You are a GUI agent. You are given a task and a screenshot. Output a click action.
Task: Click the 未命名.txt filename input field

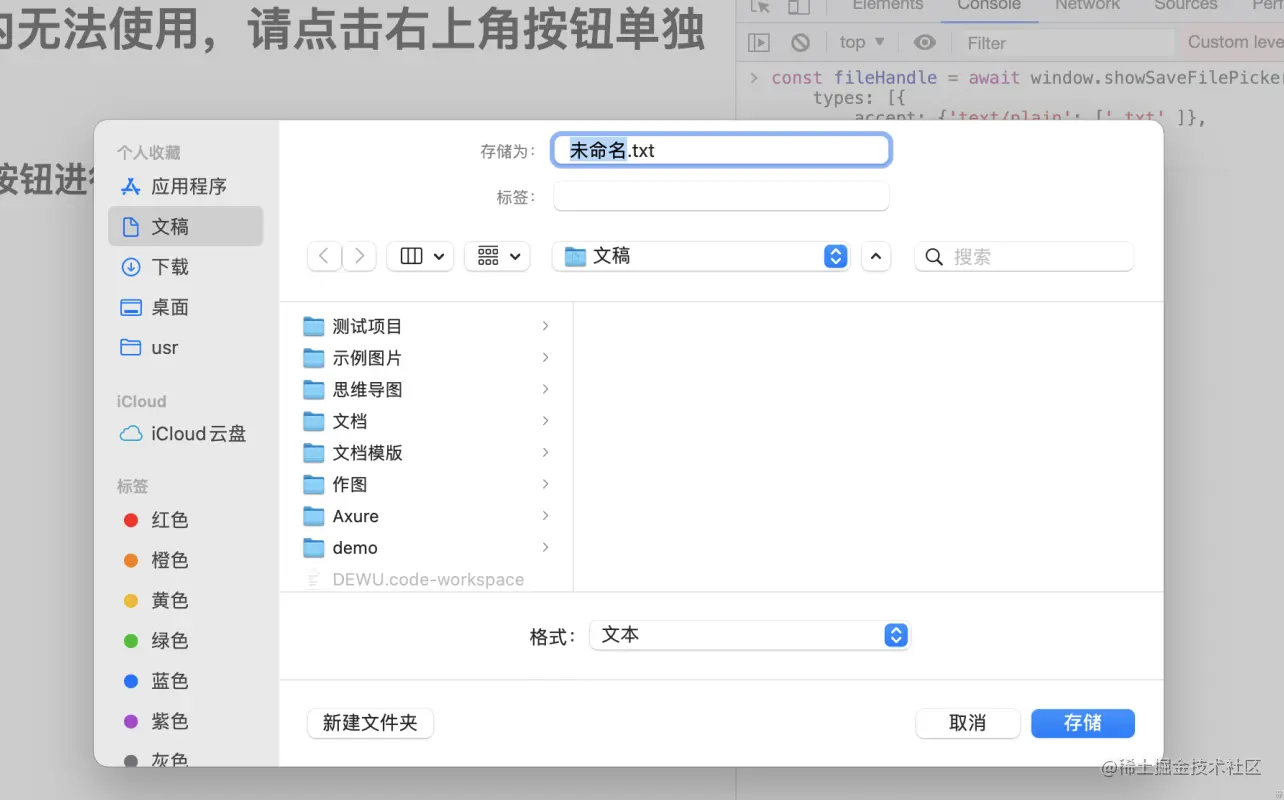click(720, 149)
